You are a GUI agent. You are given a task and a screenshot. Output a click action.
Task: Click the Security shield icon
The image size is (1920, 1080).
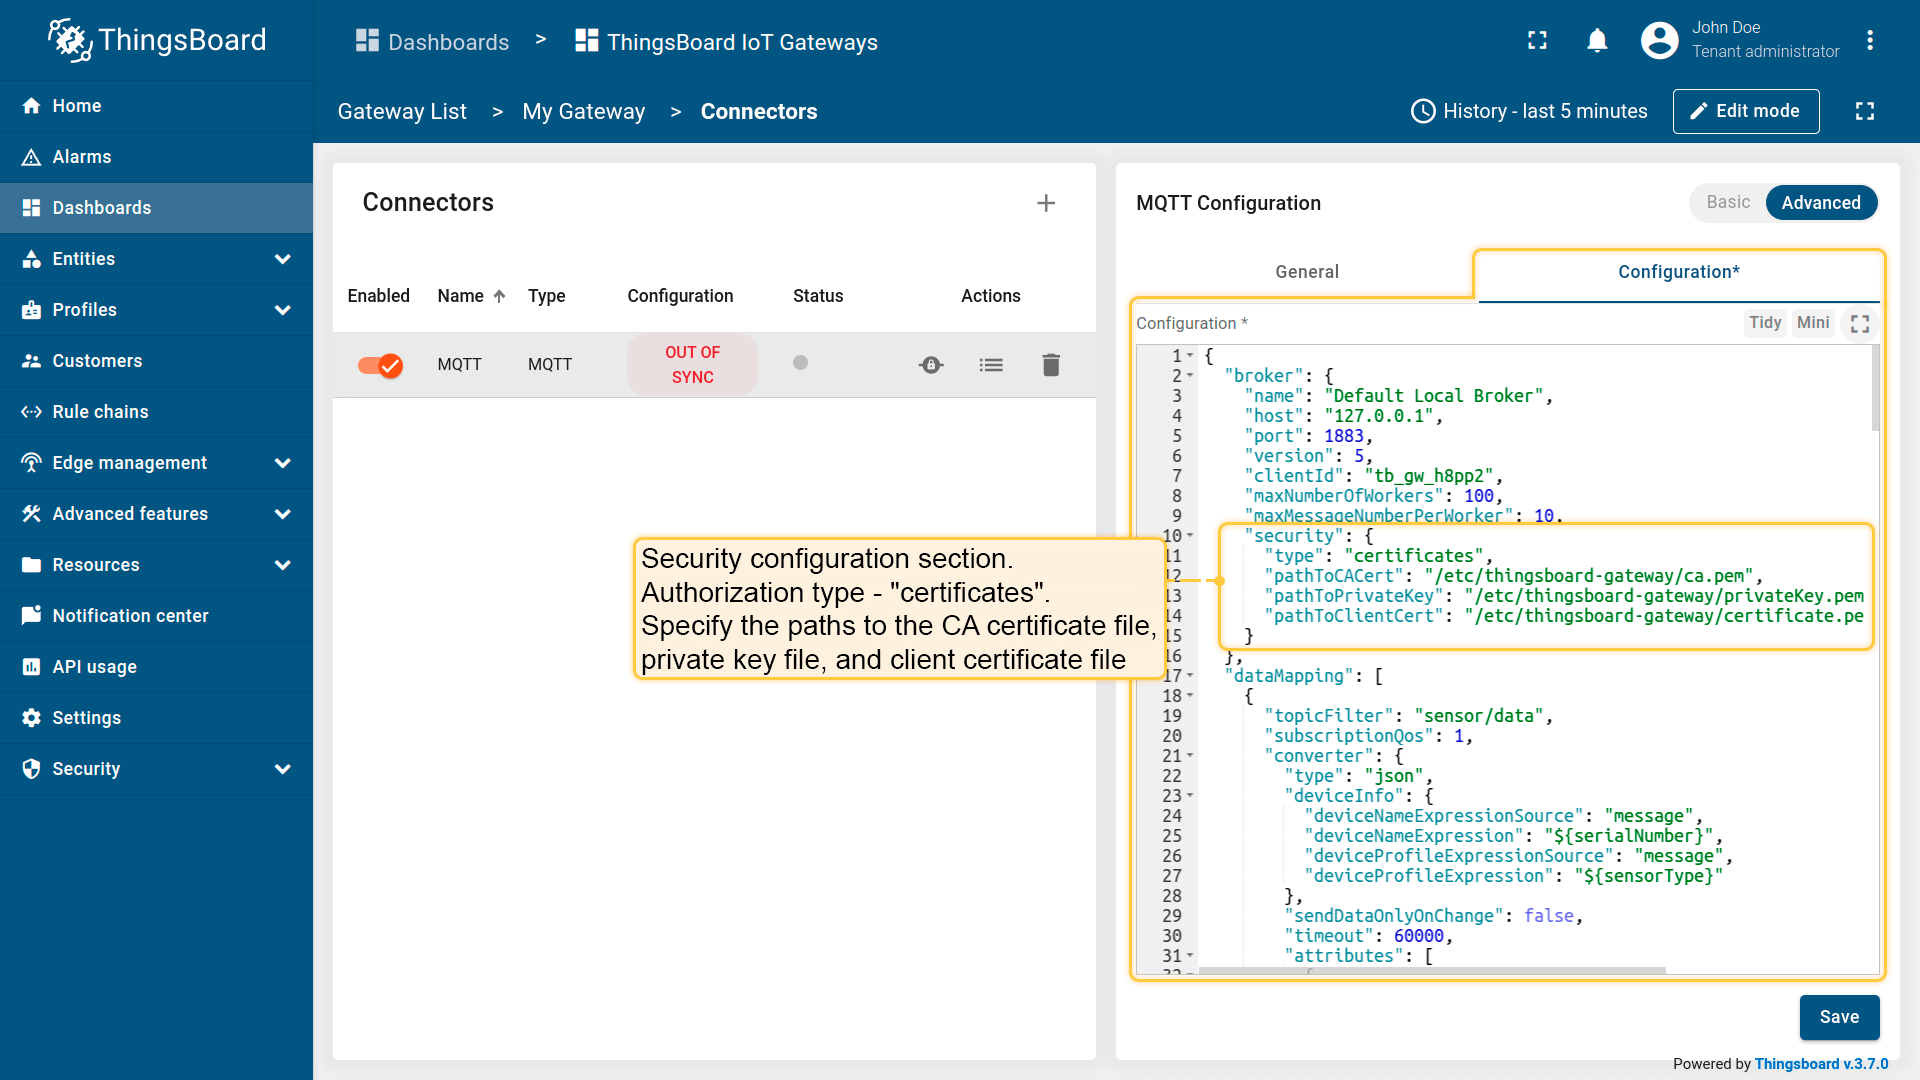(31, 769)
